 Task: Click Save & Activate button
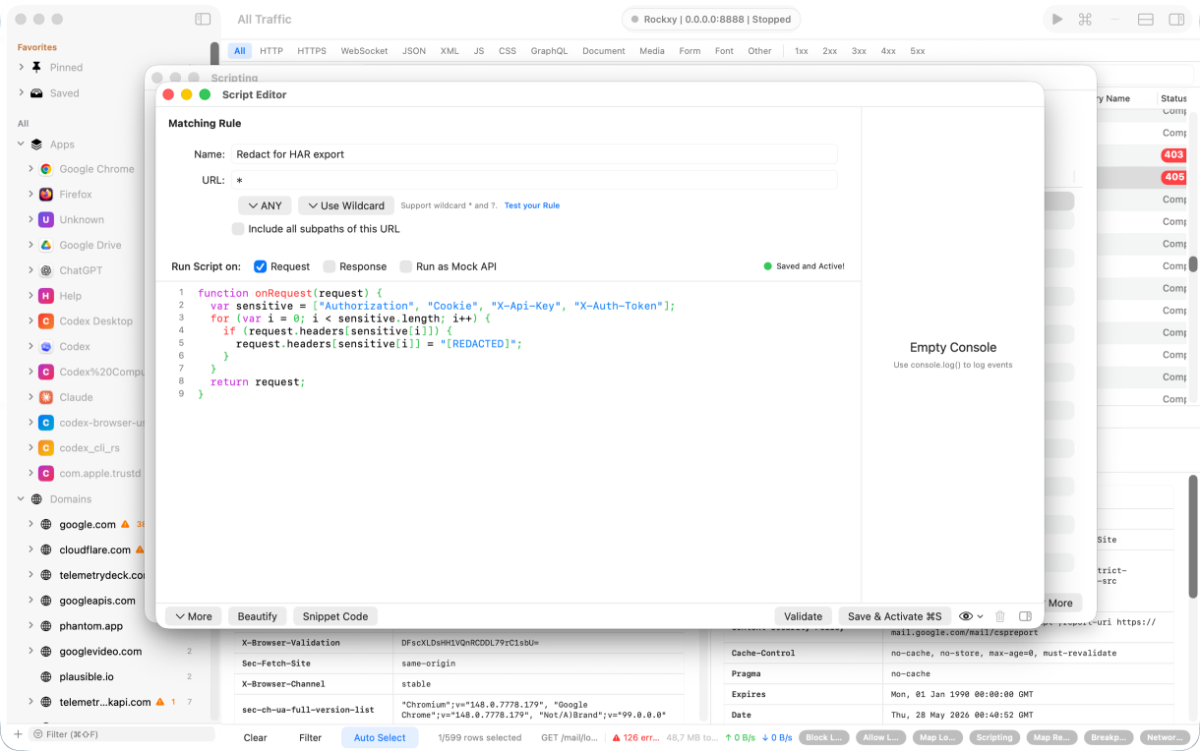[894, 616]
